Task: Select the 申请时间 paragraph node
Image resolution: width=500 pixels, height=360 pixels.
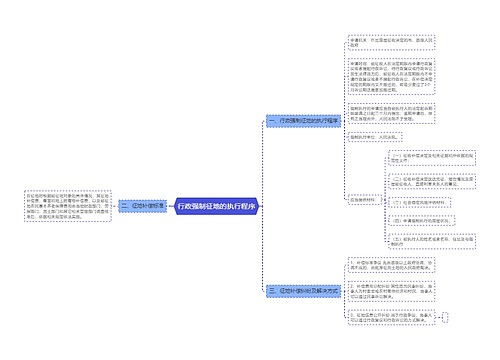Action: pos(391,76)
